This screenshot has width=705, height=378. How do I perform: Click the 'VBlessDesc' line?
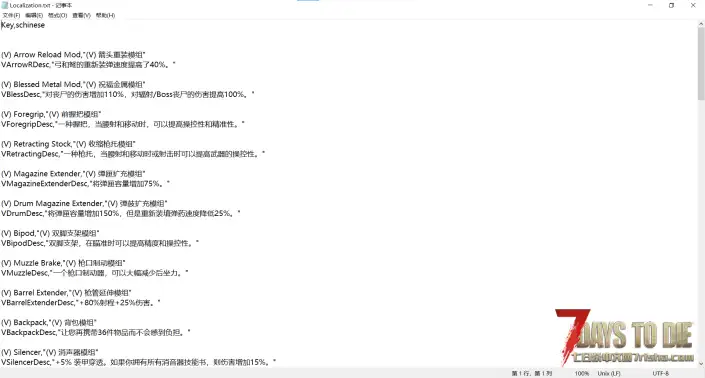(128, 94)
